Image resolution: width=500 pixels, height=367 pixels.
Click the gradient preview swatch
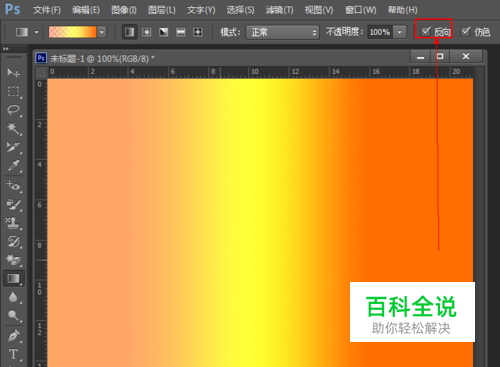tap(73, 32)
